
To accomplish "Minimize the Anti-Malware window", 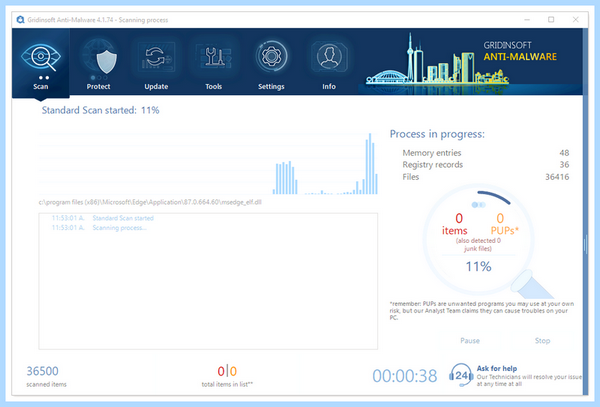I will click(527, 20).
